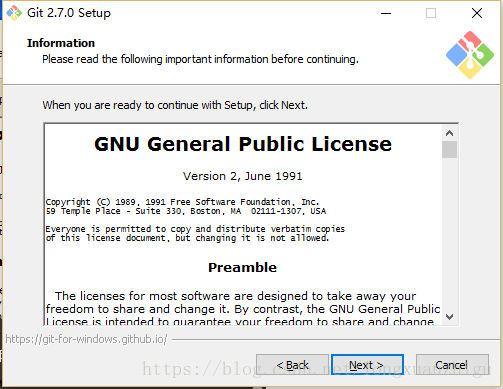Click the Copyright Free Software Foundation line

point(182,202)
